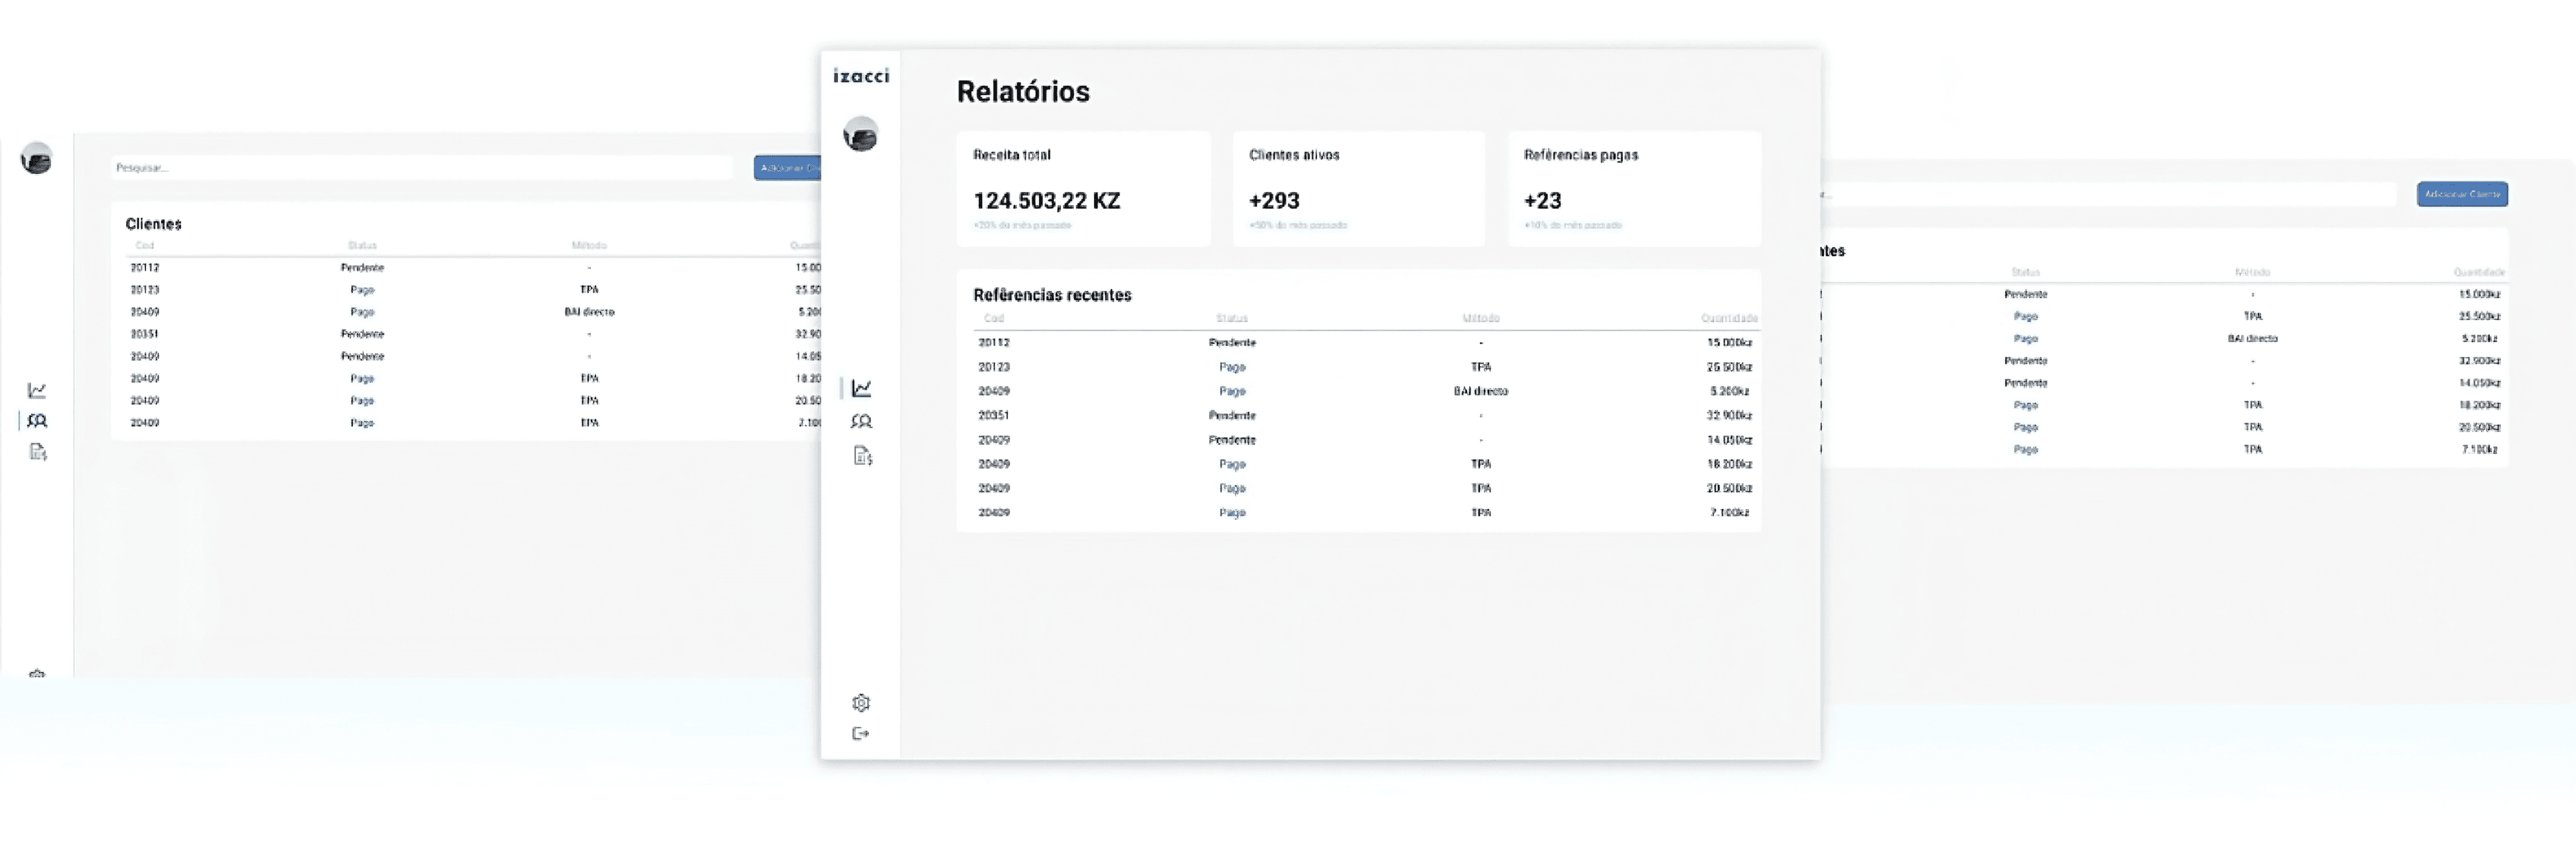Viewport: 2576px width, 864px height.
Task: Open chart icon in left window sidebar
Action: [37, 390]
